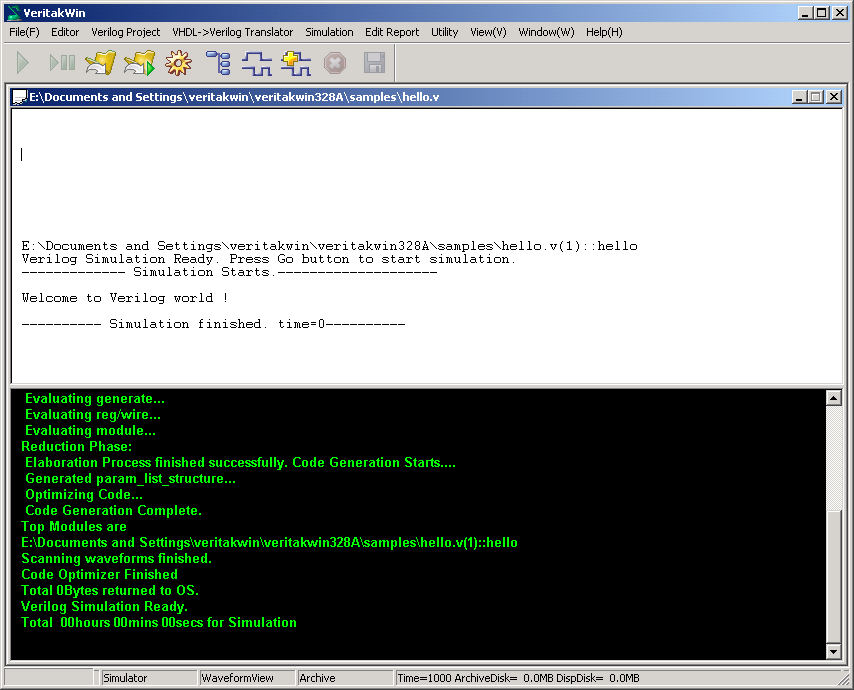Viewport: 854px width, 690px height.
Task: Click the 'Evaluating generate...' log line
Action: 95,399
